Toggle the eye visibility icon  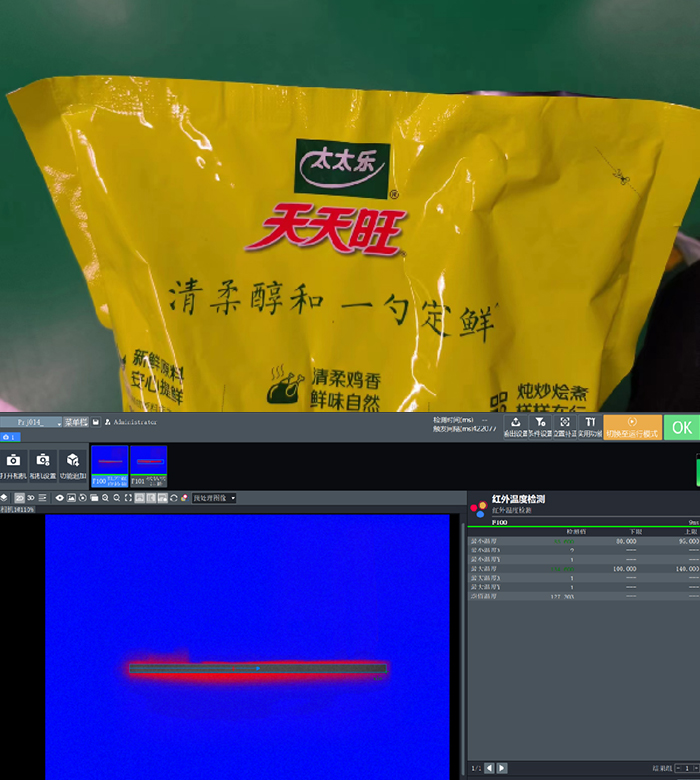59,498
